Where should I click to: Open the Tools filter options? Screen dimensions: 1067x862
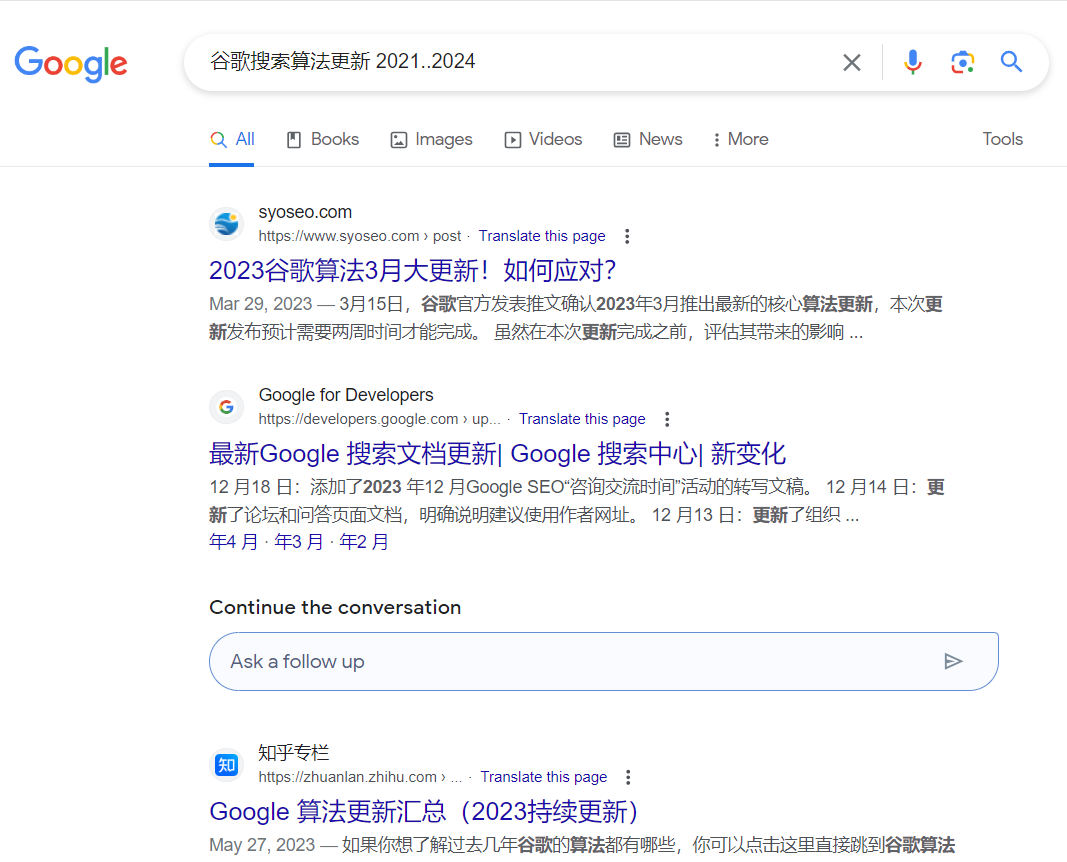pyautogui.click(x=1002, y=139)
